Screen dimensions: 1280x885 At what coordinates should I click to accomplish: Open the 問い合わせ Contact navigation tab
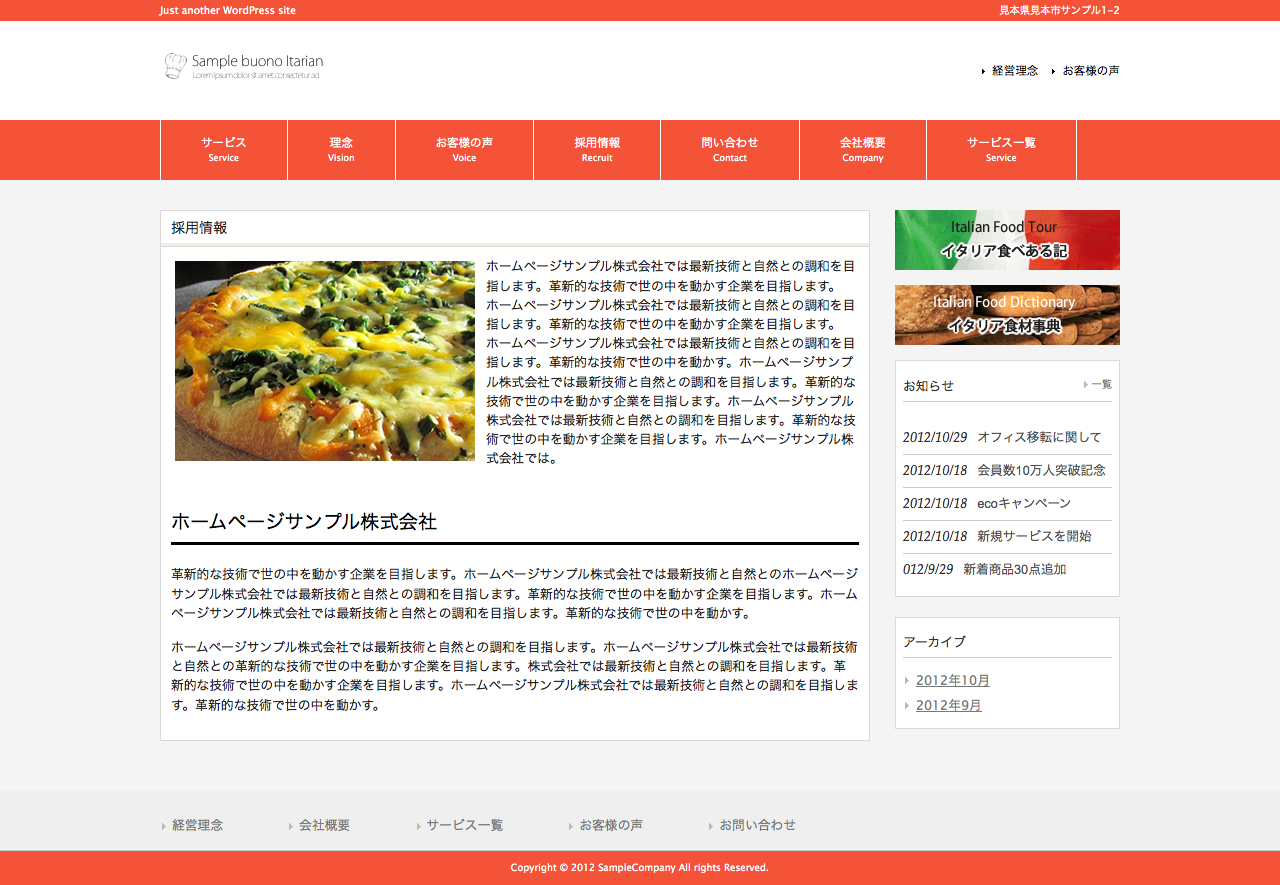click(730, 150)
